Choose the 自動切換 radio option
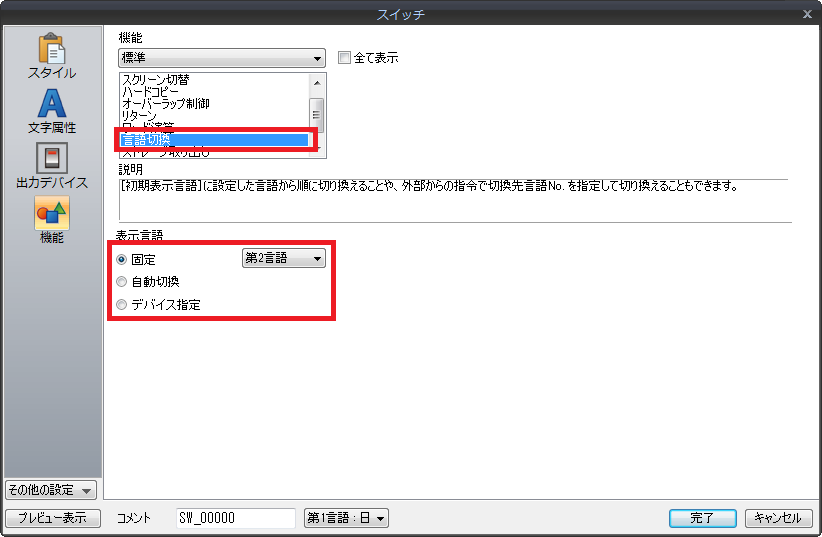 pyautogui.click(x=122, y=282)
